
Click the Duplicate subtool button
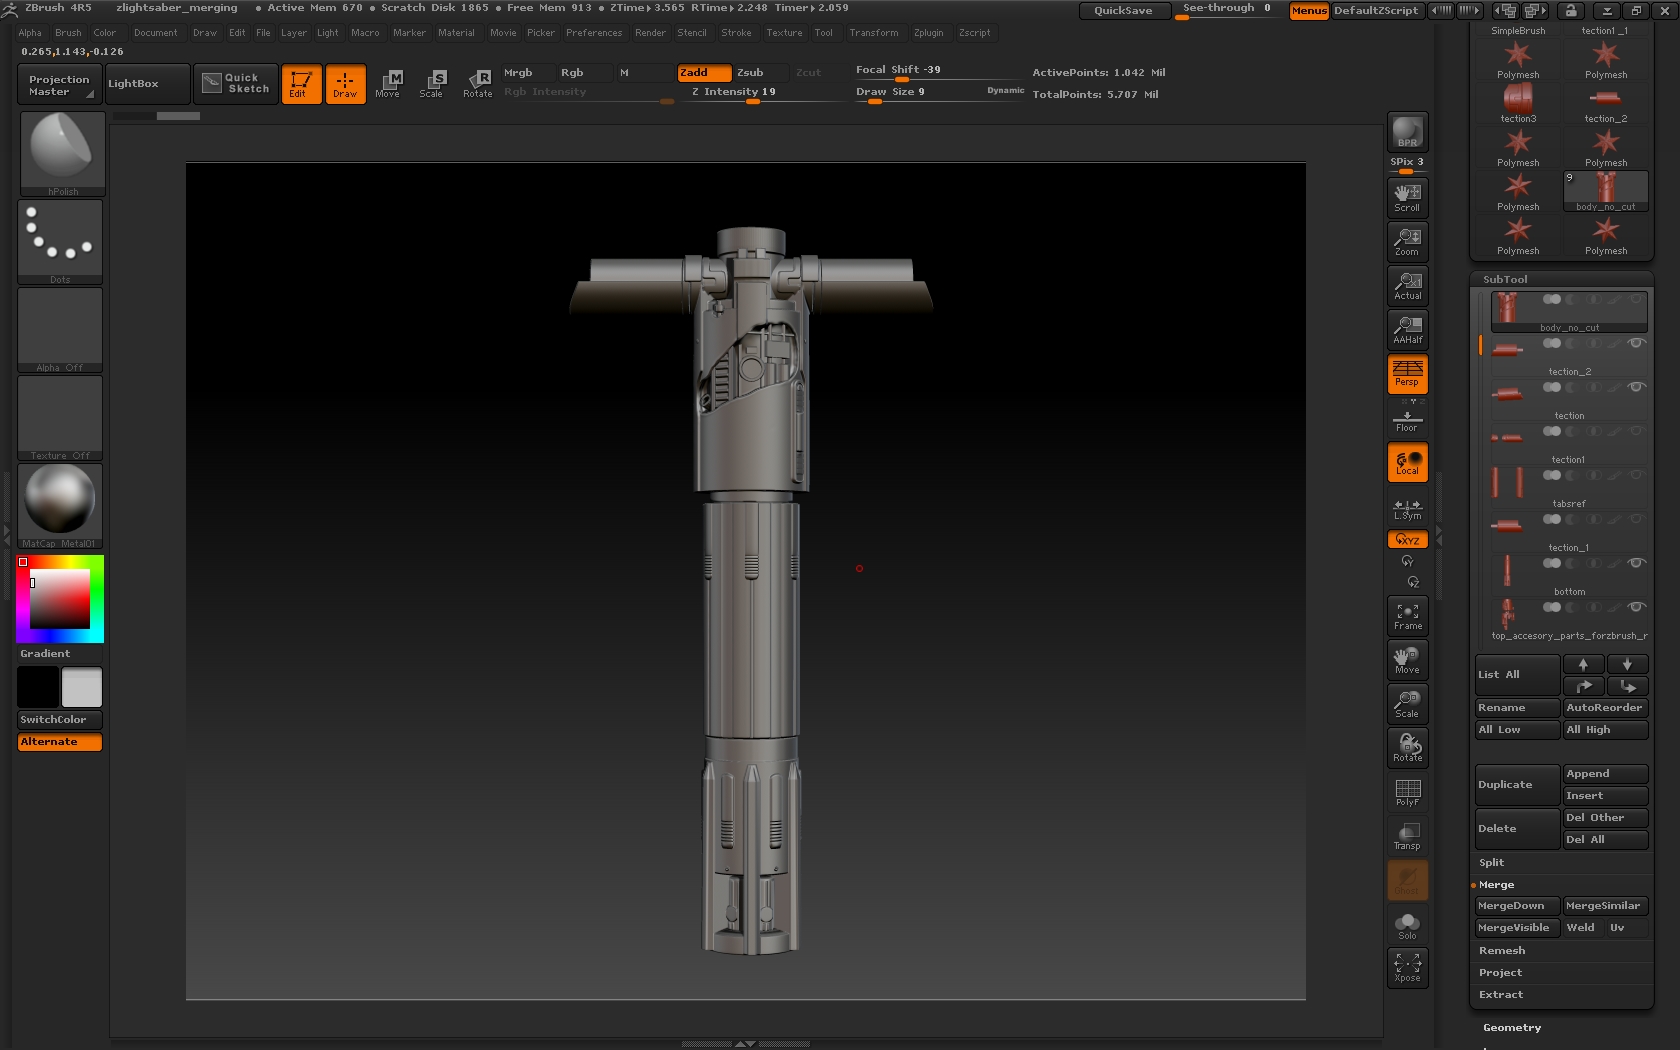coord(1517,785)
